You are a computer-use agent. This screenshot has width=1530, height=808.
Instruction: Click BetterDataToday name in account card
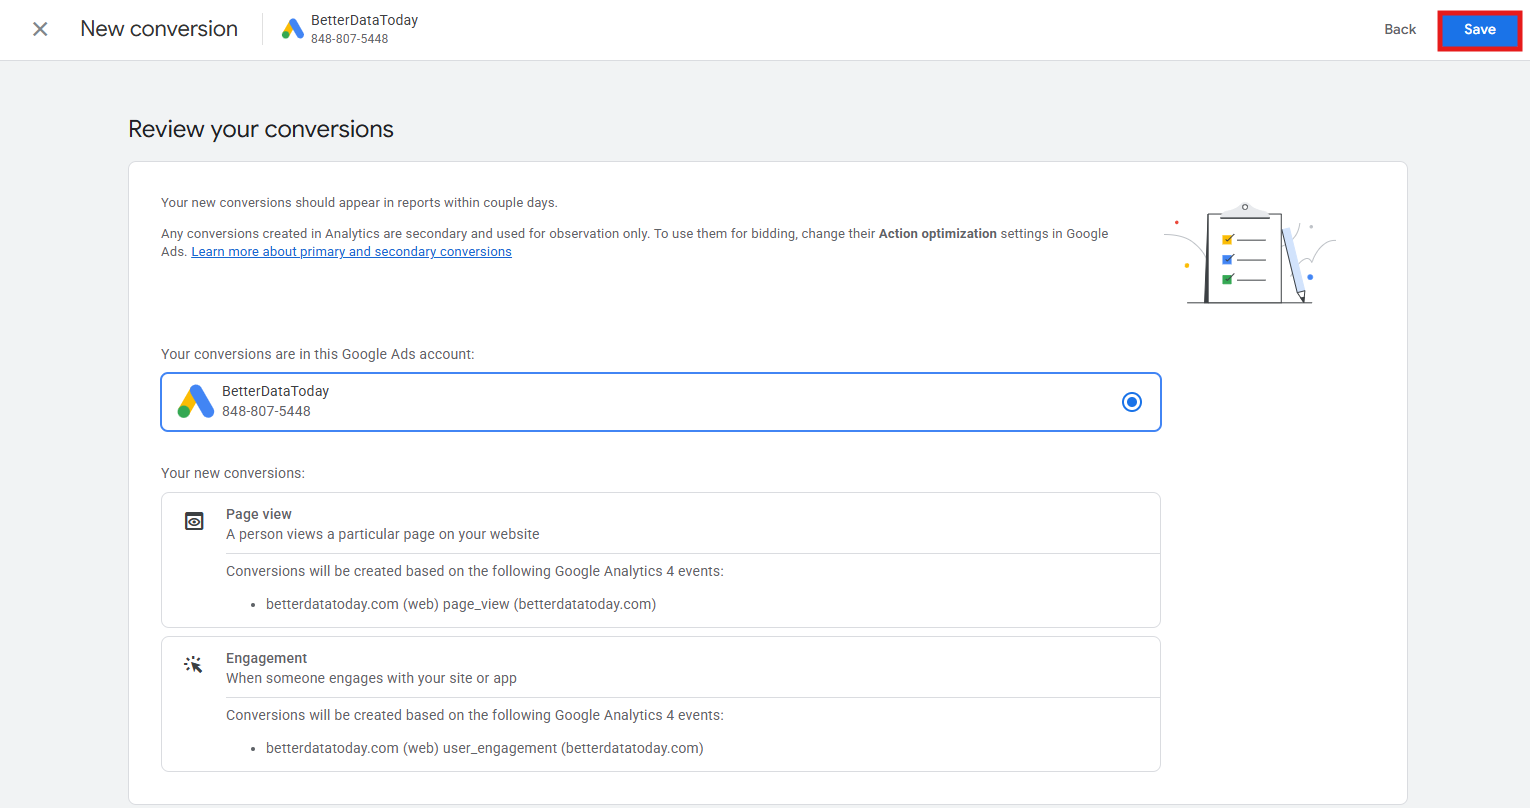[x=275, y=391]
